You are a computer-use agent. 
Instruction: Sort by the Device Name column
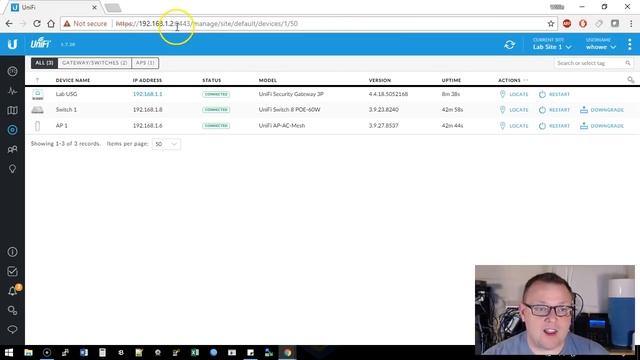point(73,80)
